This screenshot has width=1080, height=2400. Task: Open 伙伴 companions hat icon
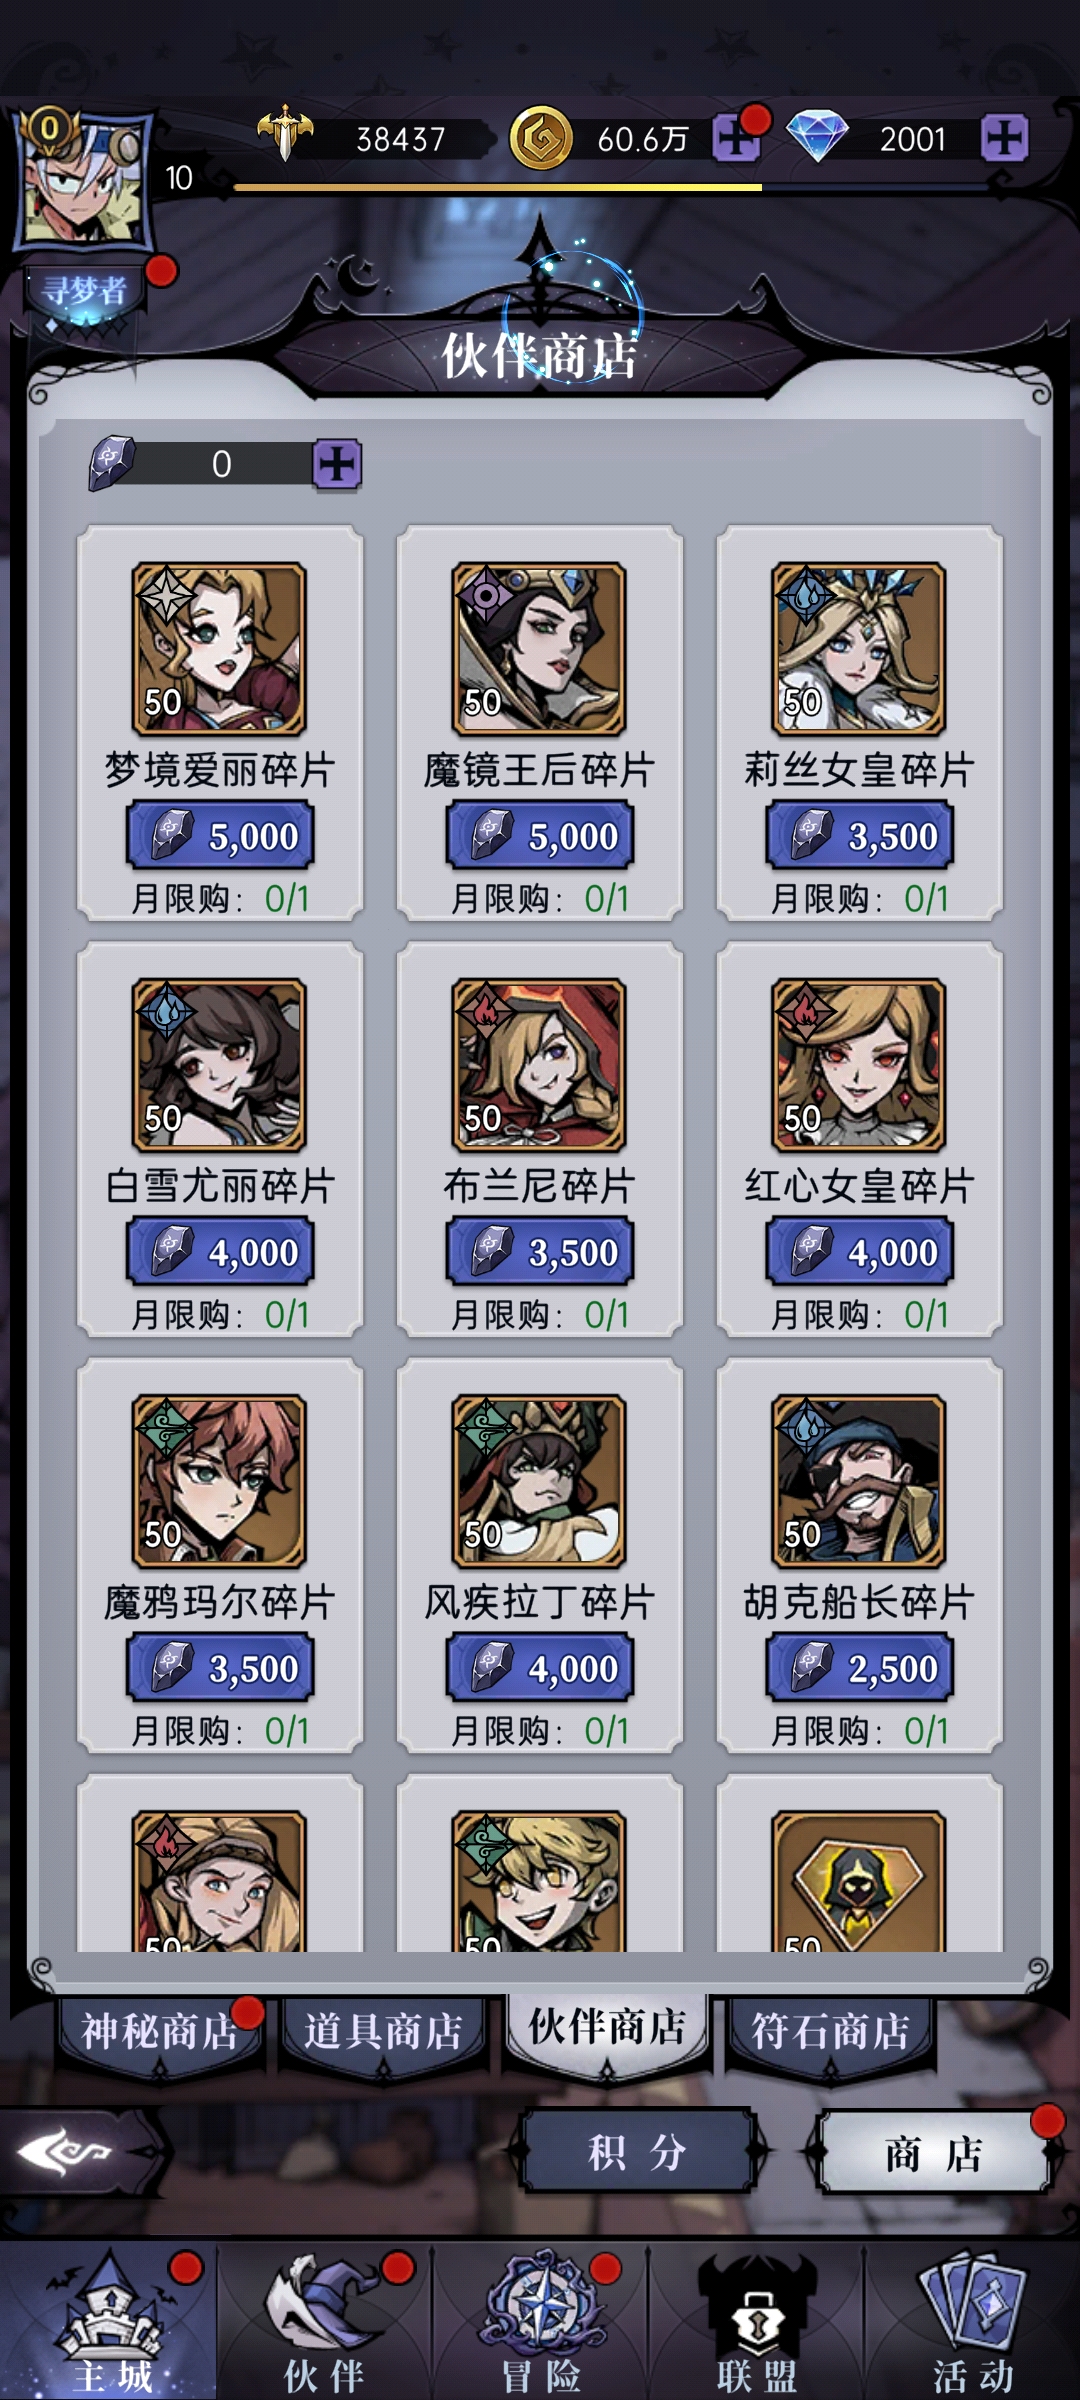[324, 2321]
